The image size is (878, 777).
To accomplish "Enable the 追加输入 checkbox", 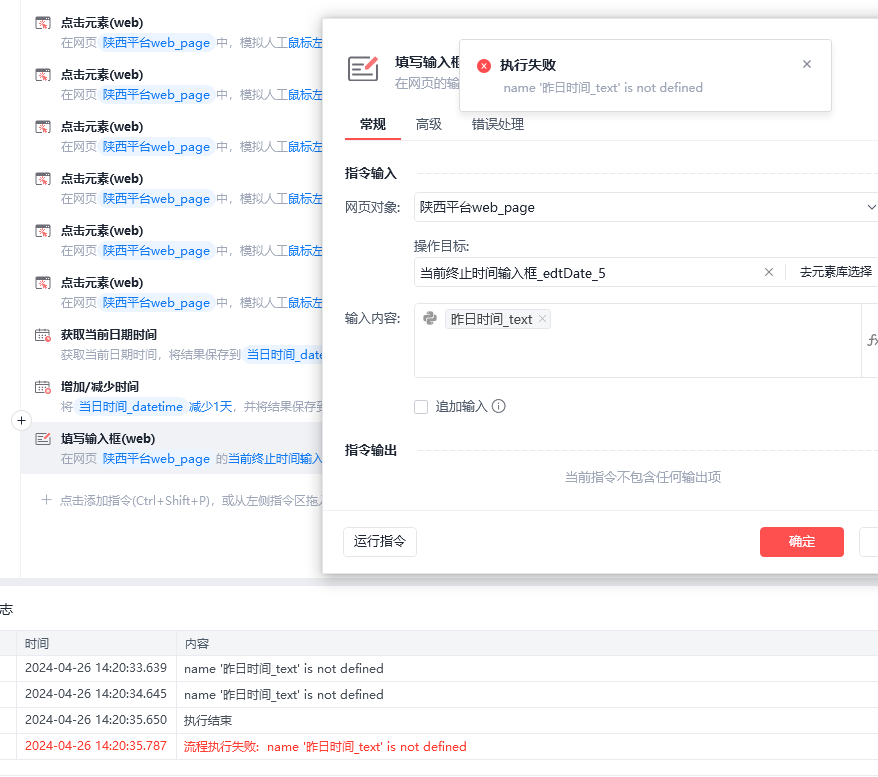I will pos(421,407).
